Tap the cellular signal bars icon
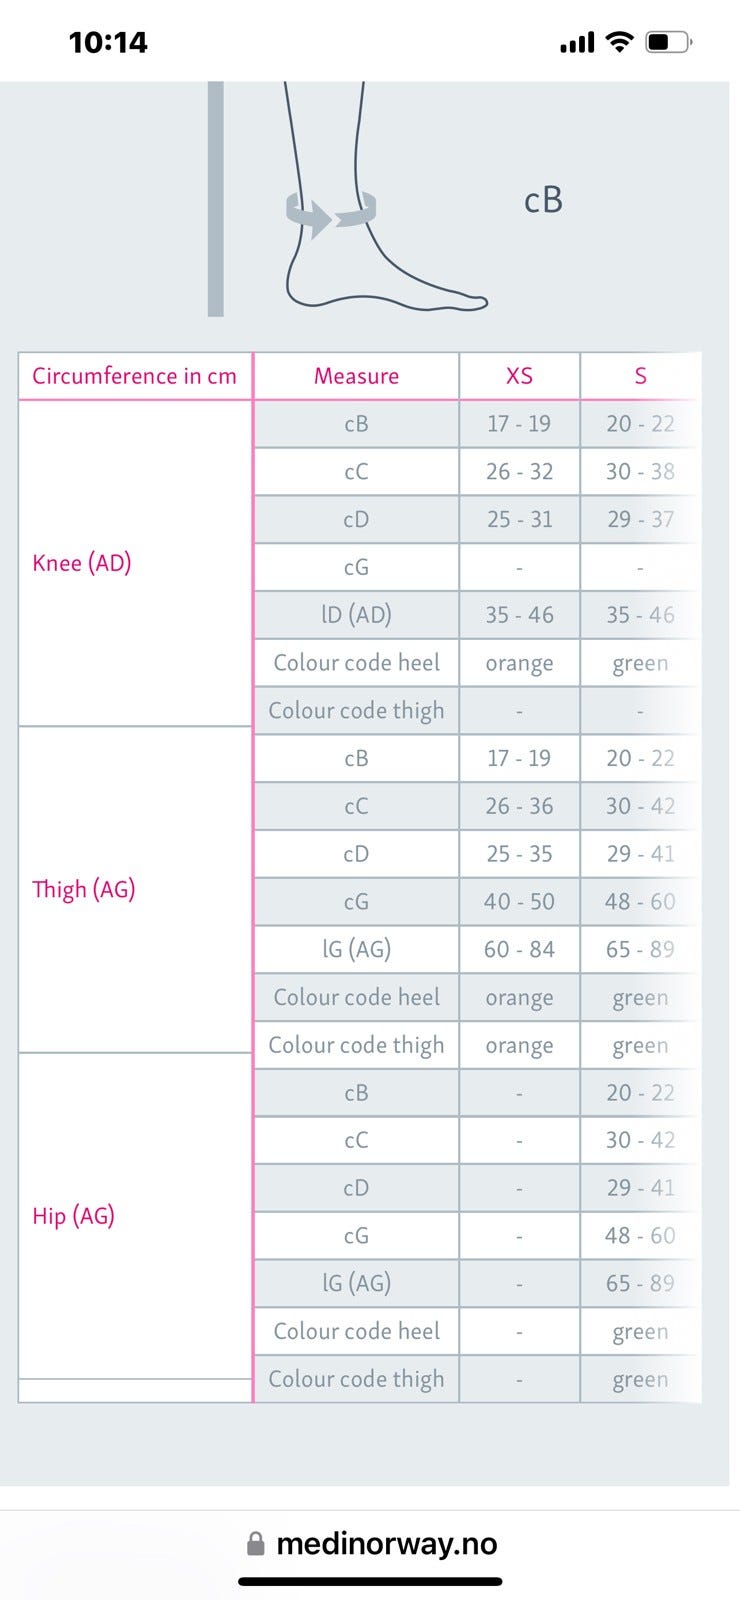The width and height of the screenshot is (740, 1600). (577, 43)
